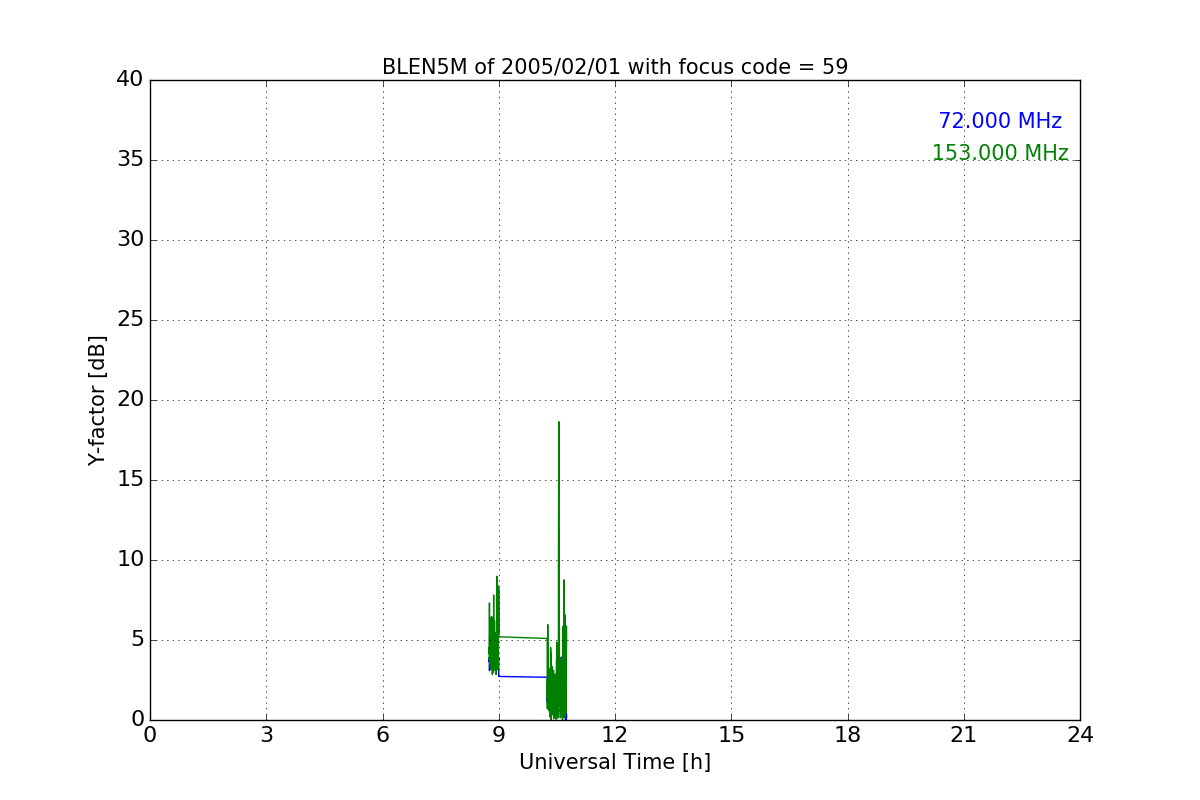This screenshot has height=800, width=1200.
Task: Click the y-axis tick label '25'
Action: pyautogui.click(x=130, y=320)
